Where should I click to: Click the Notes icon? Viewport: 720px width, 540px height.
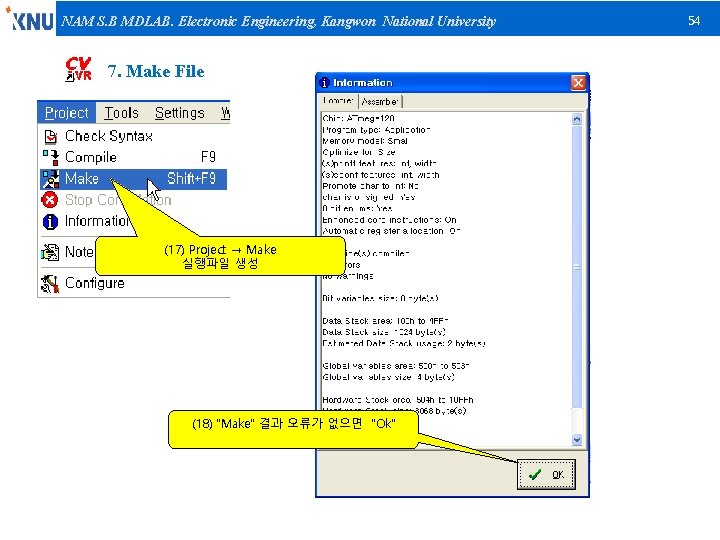tap(50, 252)
